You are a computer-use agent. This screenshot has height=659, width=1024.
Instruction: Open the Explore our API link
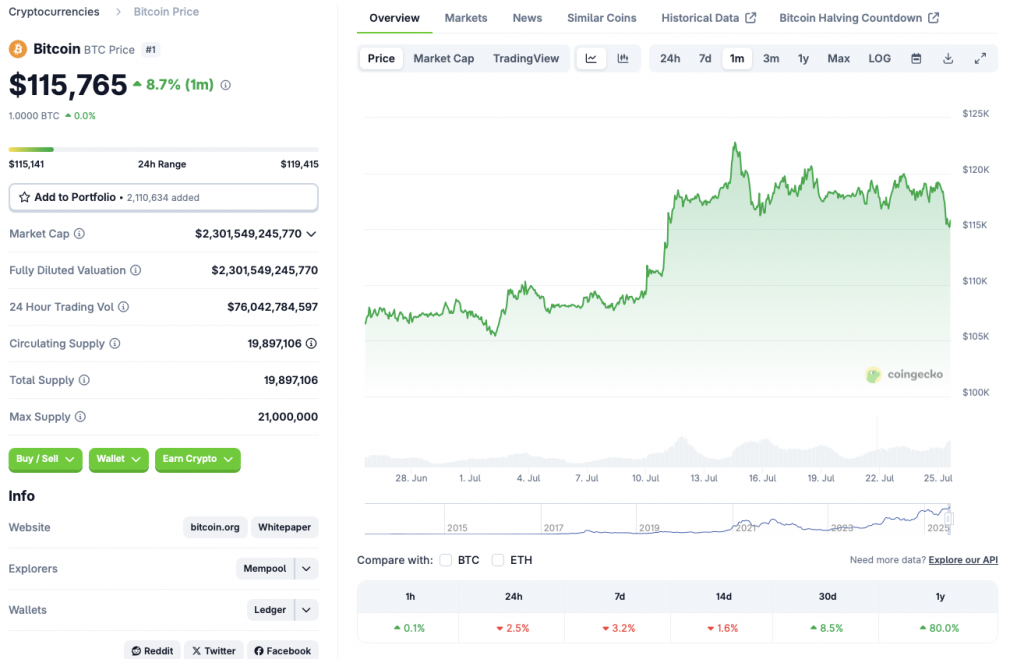tap(963, 559)
